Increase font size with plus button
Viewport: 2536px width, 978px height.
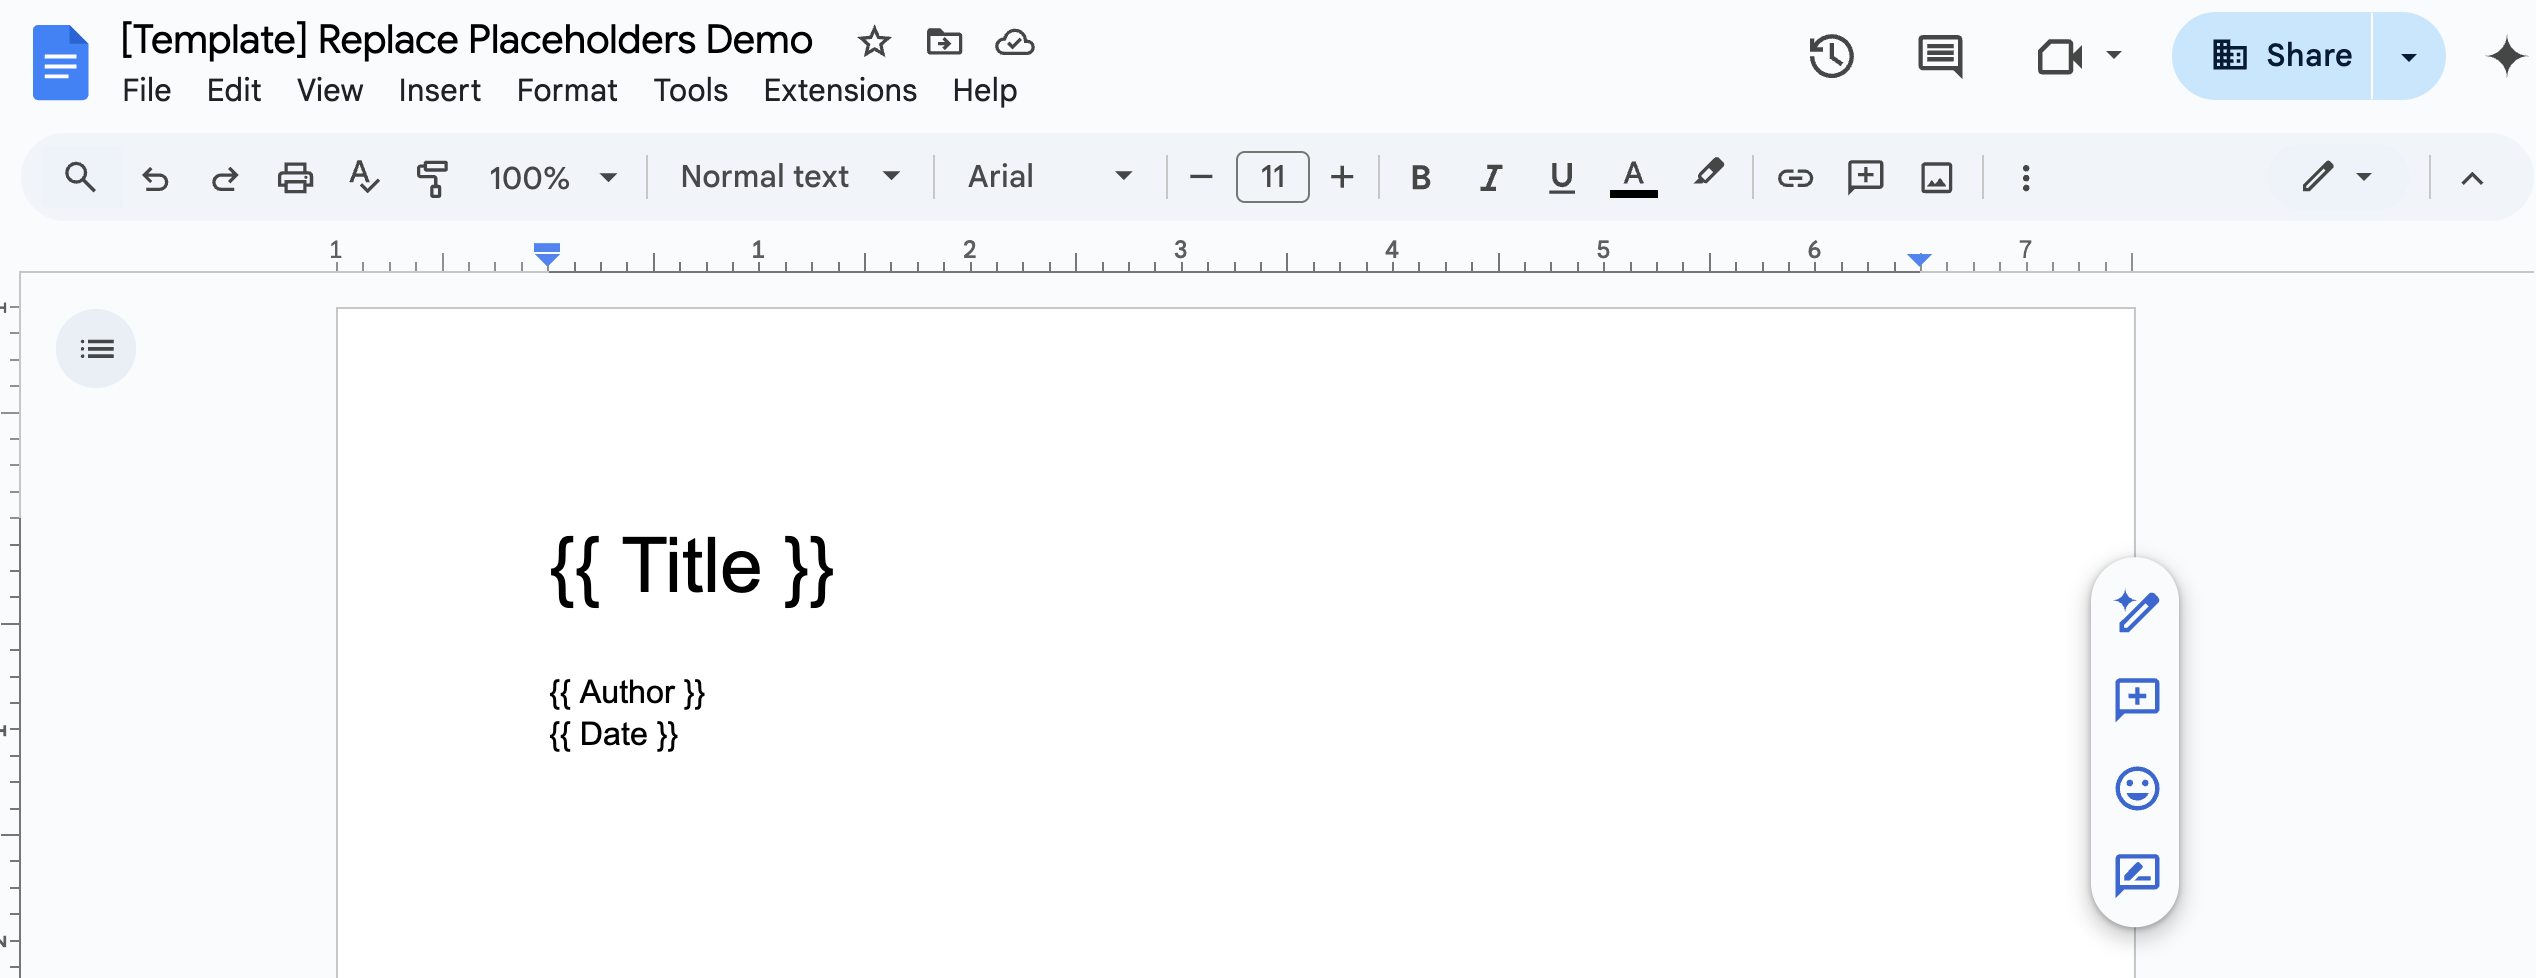(1342, 178)
